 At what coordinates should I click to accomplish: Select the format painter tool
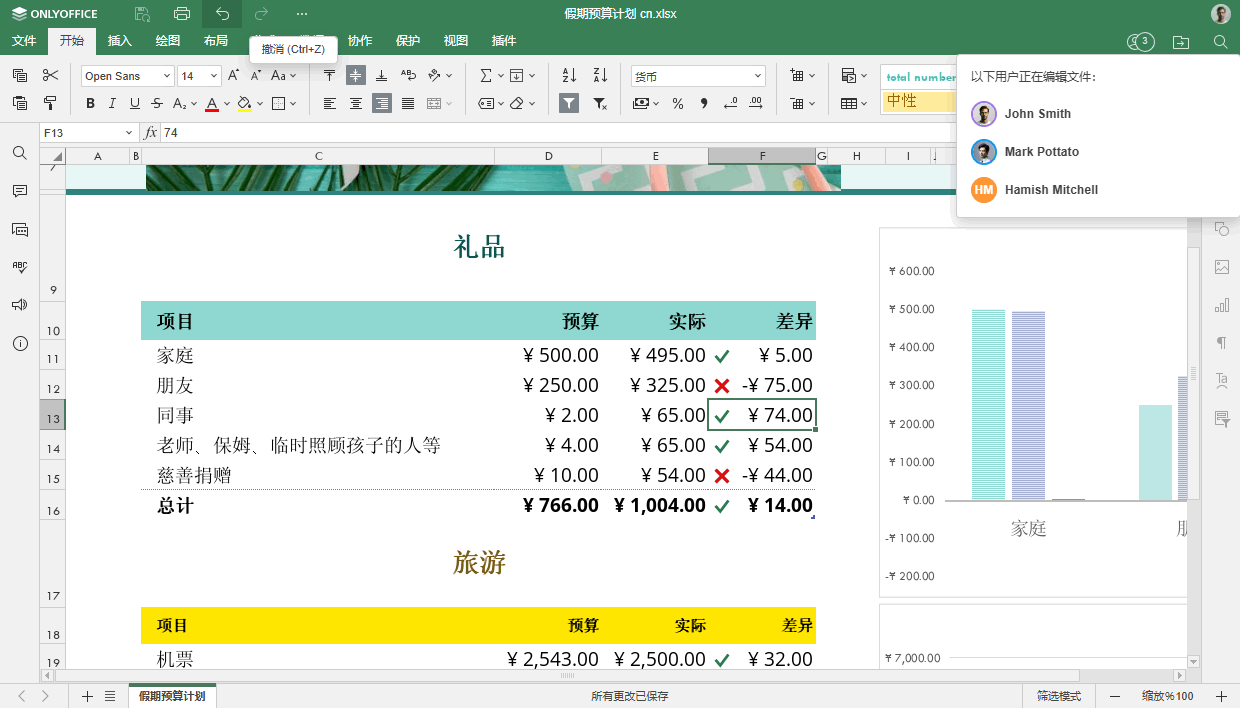[49, 103]
